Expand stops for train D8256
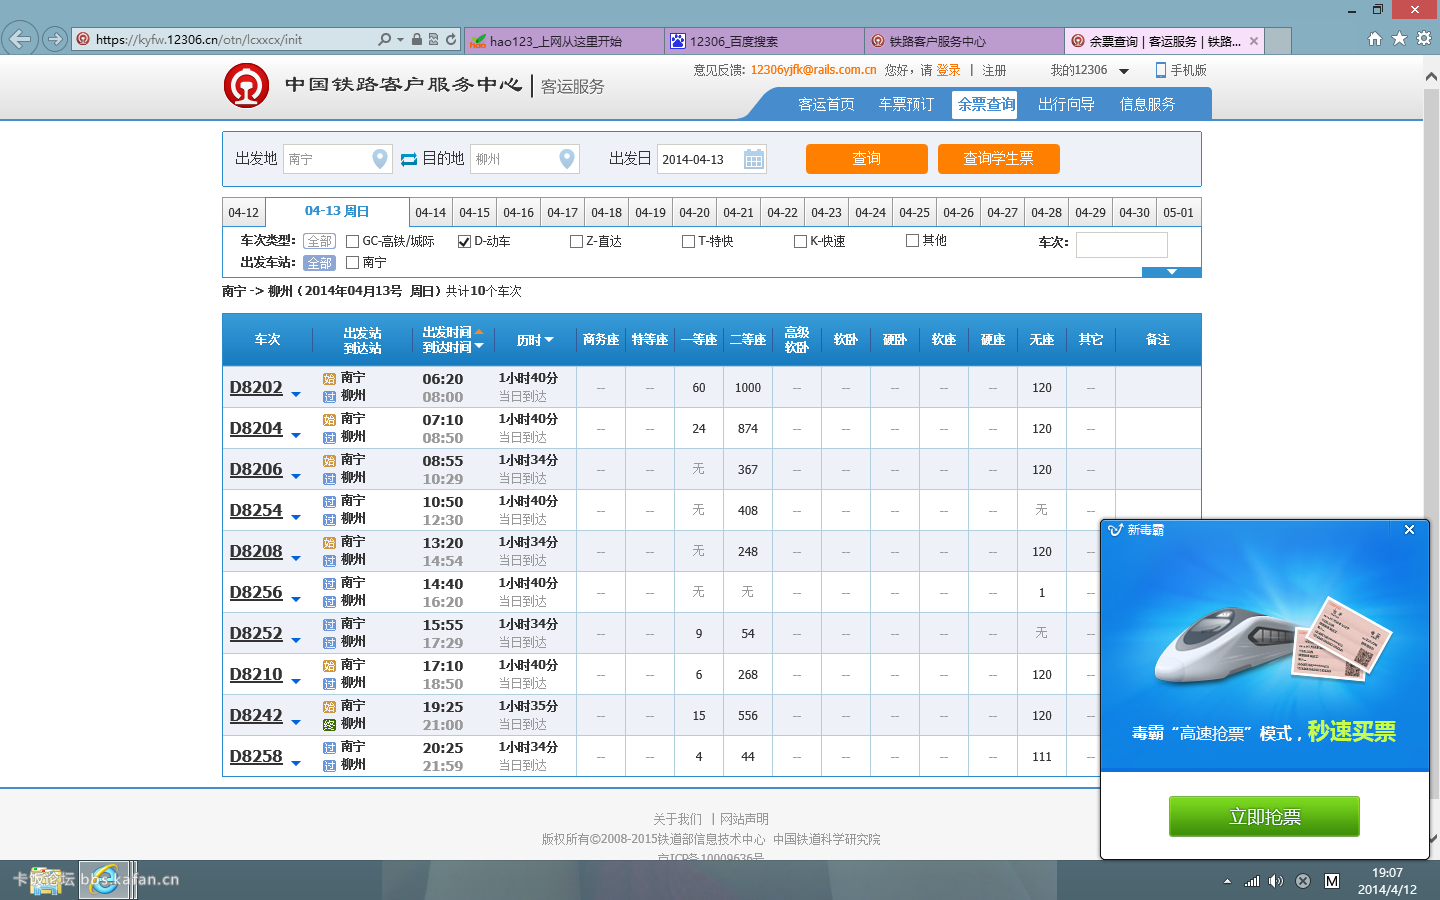Image resolution: width=1440 pixels, height=900 pixels. pyautogui.click(x=296, y=600)
